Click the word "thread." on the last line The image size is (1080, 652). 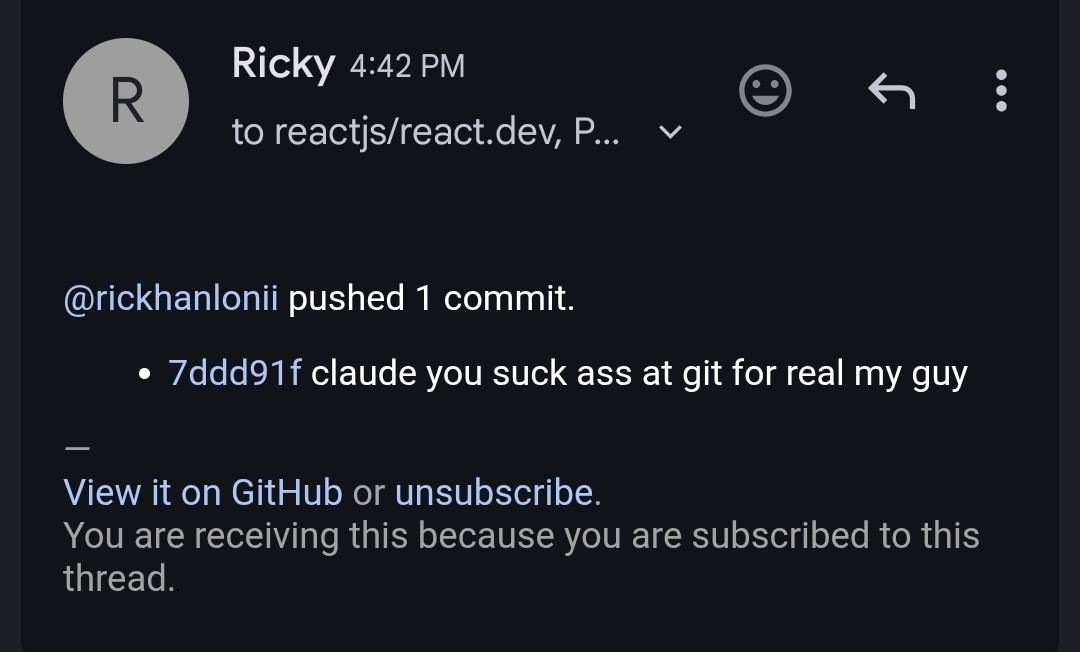click(119, 578)
